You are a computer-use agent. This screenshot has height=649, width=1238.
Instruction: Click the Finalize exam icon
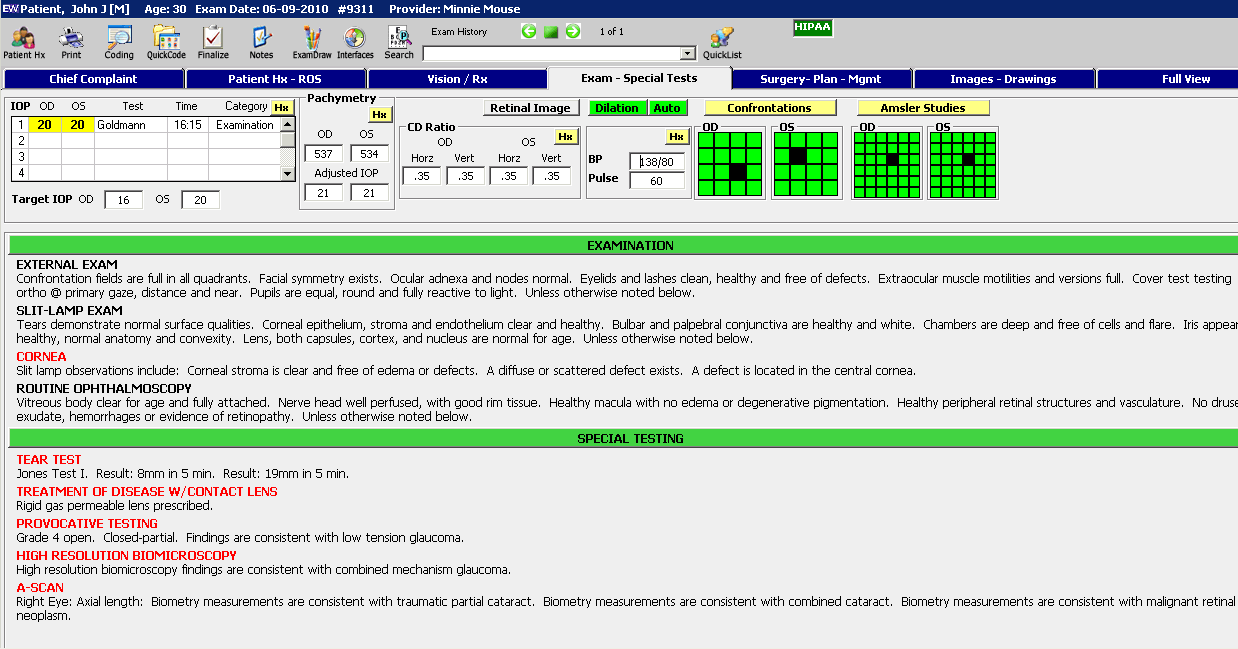pos(212,38)
